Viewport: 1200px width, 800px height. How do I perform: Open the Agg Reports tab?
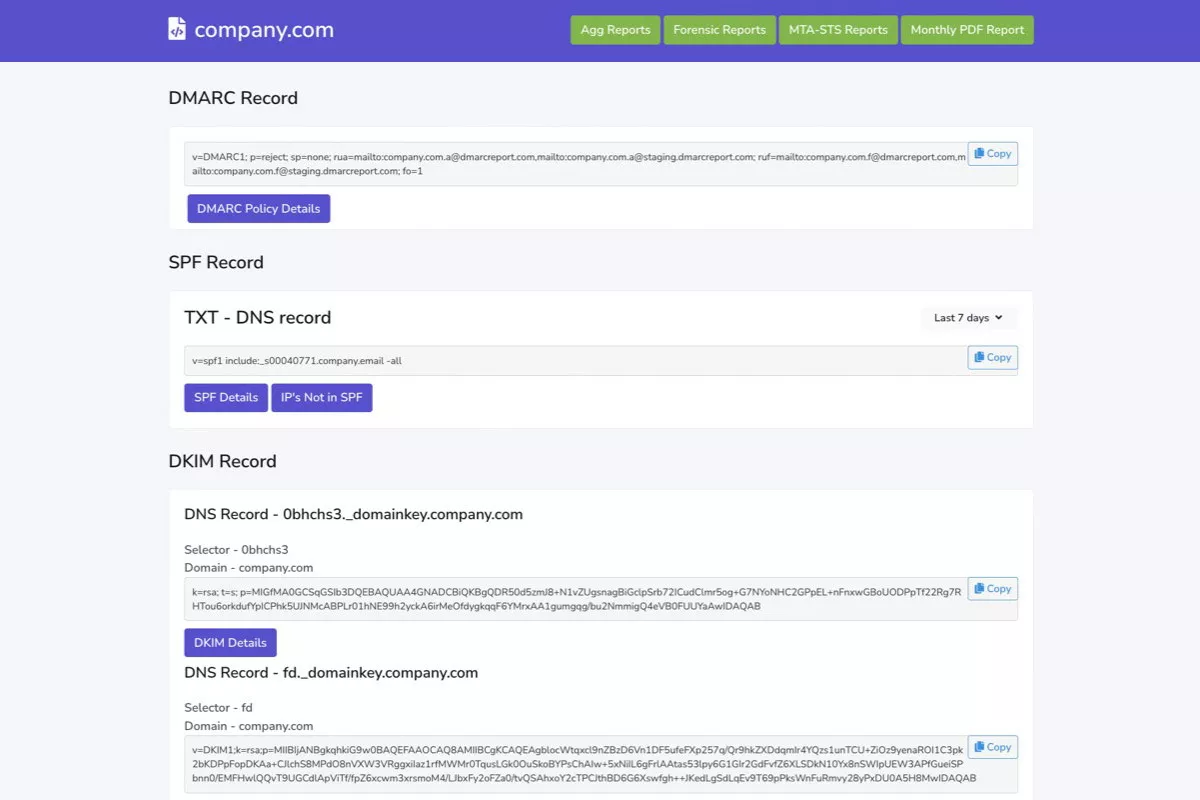click(615, 30)
